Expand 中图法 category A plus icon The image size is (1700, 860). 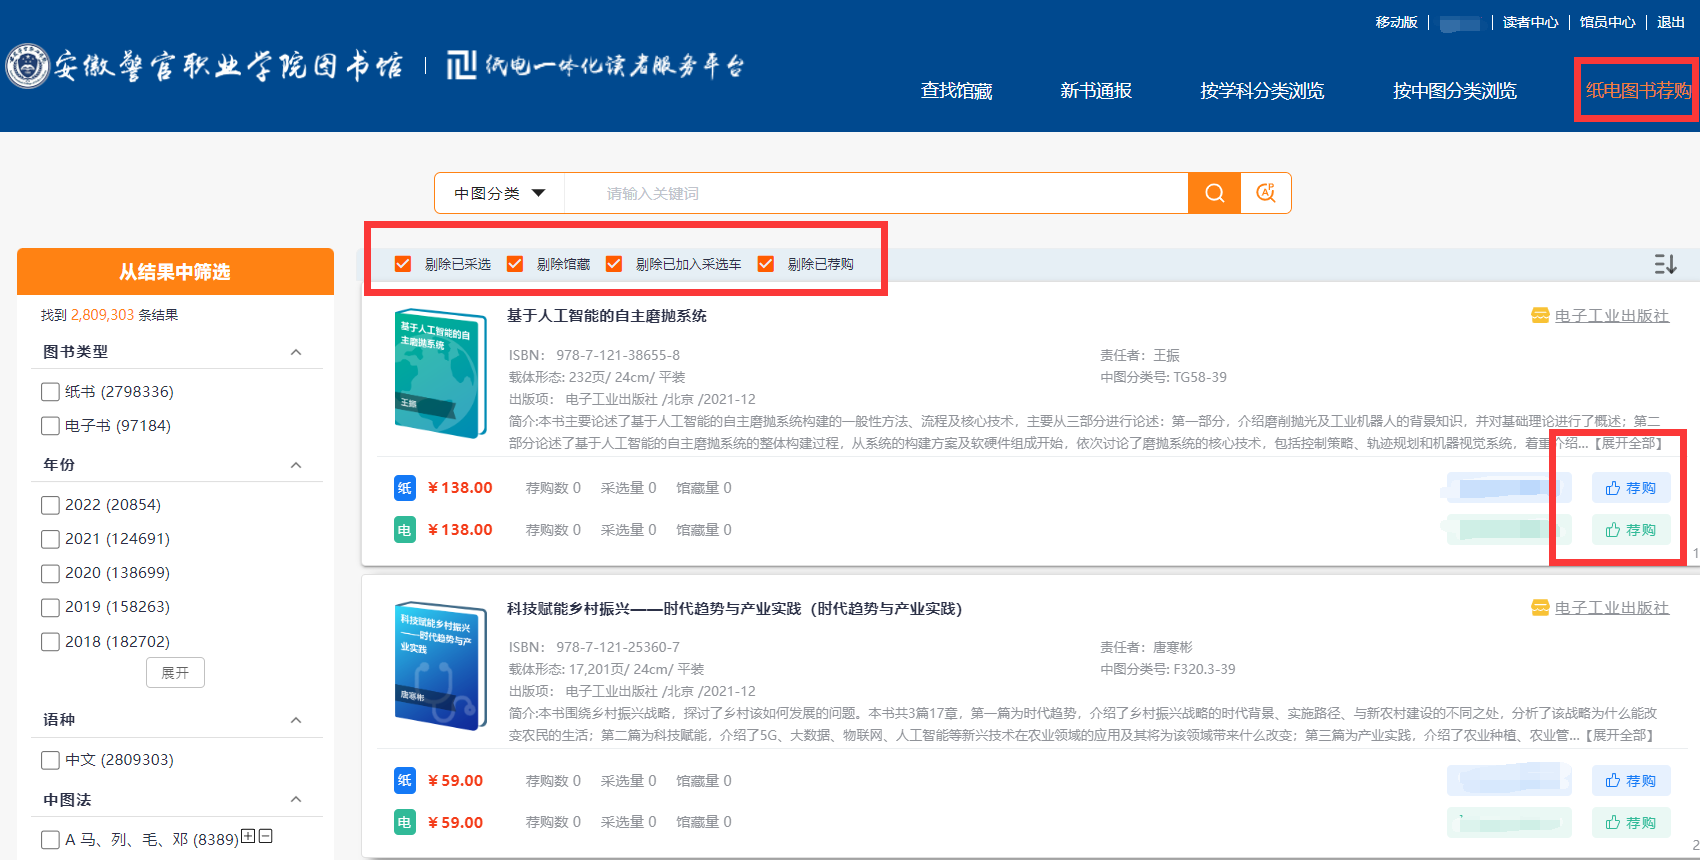pyautogui.click(x=249, y=837)
